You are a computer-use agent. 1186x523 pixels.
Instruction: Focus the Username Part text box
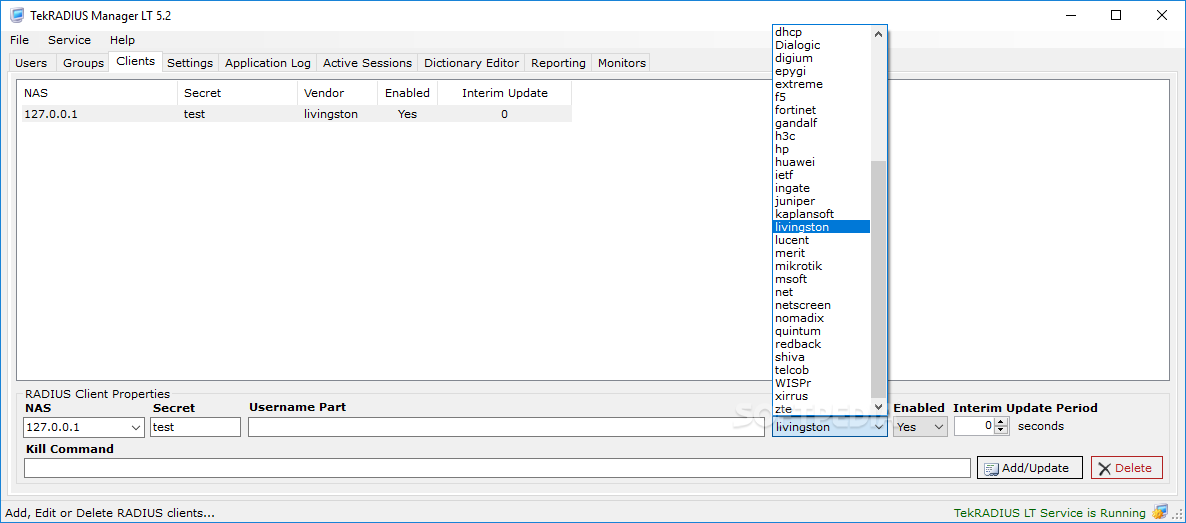click(506, 427)
